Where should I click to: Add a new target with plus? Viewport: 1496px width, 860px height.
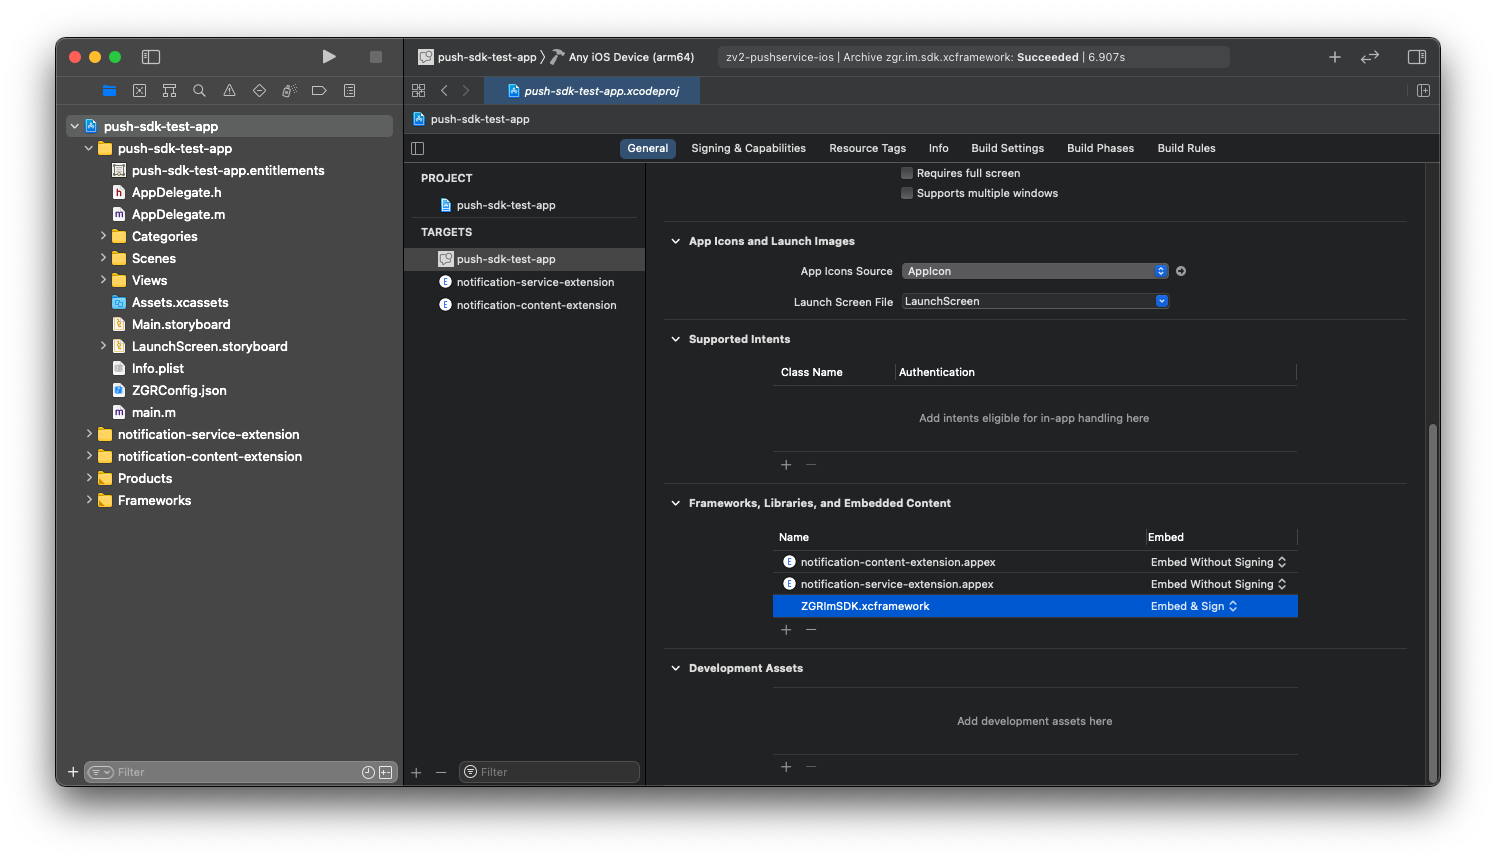click(x=416, y=772)
